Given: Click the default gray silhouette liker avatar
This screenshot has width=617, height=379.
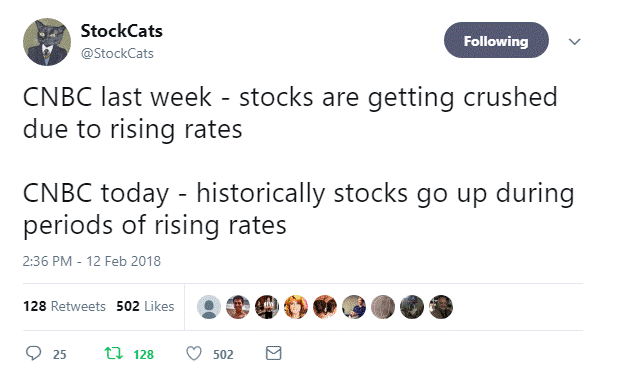Looking at the screenshot, I should 209,307.
